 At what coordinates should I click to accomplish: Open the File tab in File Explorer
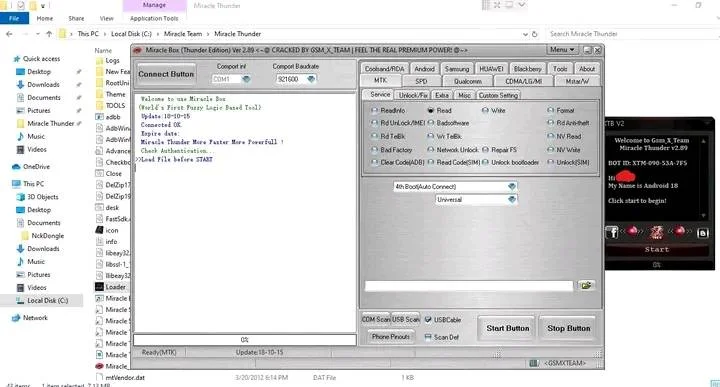(14, 18)
